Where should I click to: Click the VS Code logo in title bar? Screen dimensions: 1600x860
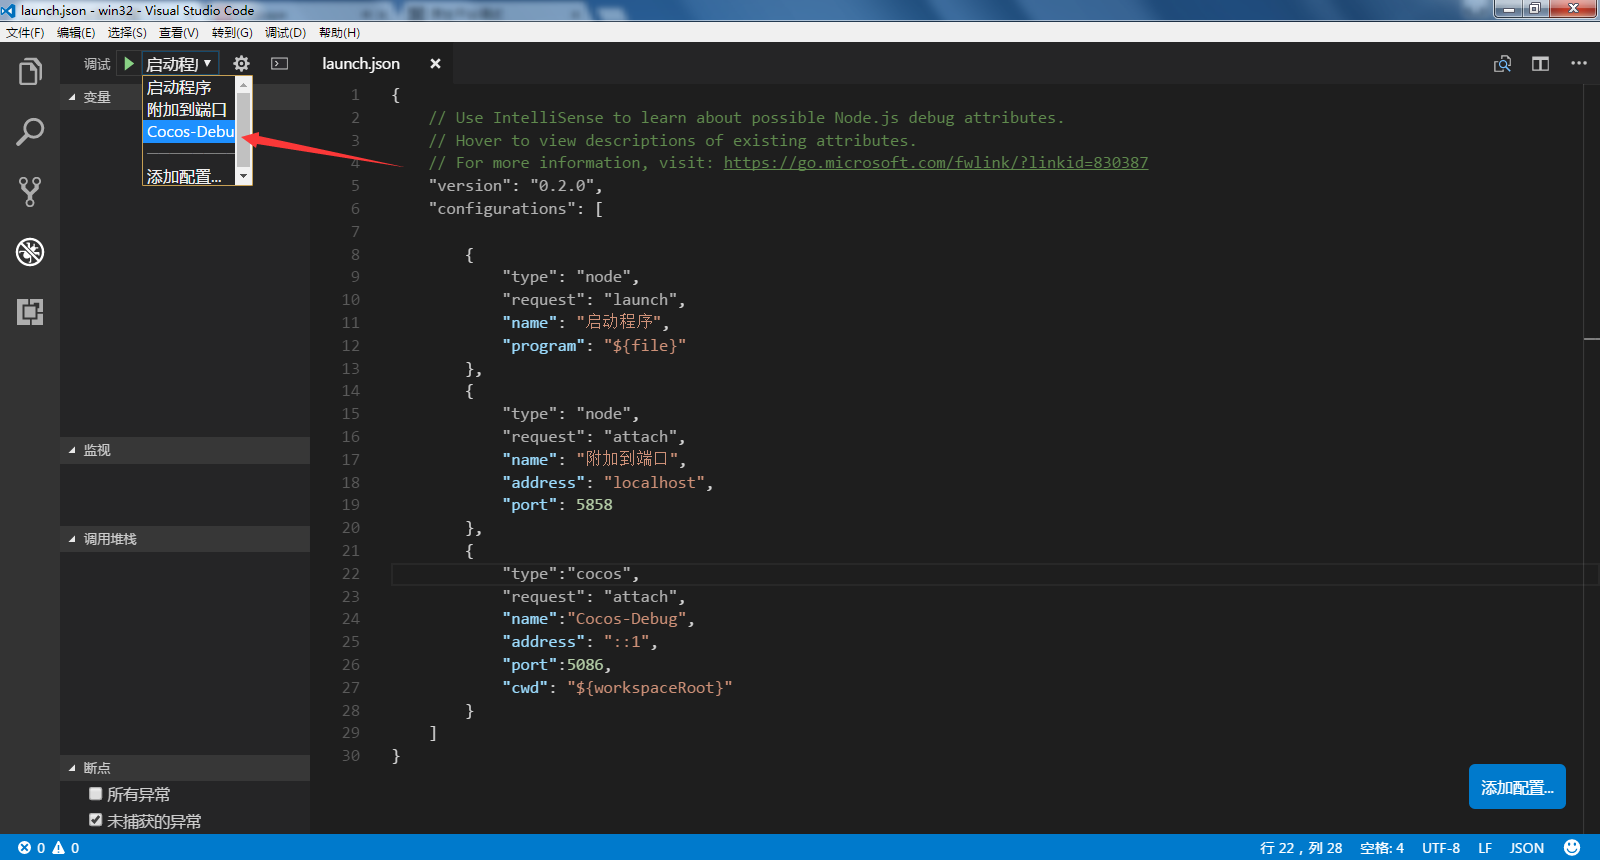pyautogui.click(x=9, y=10)
